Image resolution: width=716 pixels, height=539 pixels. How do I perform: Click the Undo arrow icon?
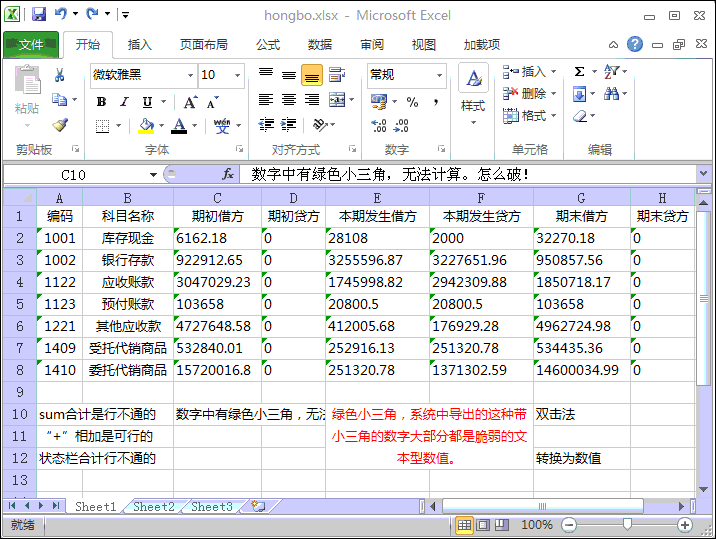(x=61, y=14)
